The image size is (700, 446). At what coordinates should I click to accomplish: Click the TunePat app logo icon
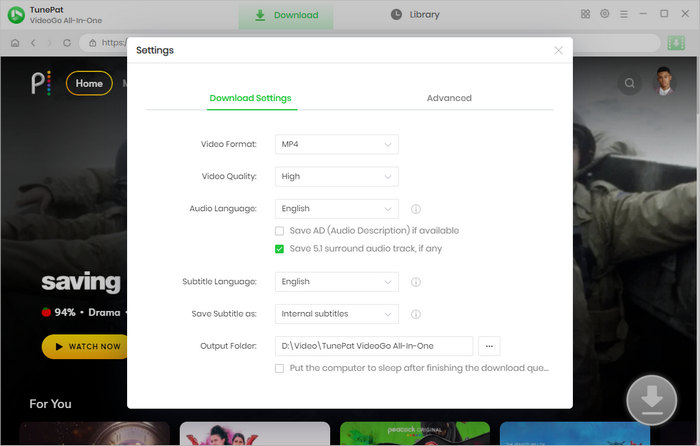pos(16,15)
